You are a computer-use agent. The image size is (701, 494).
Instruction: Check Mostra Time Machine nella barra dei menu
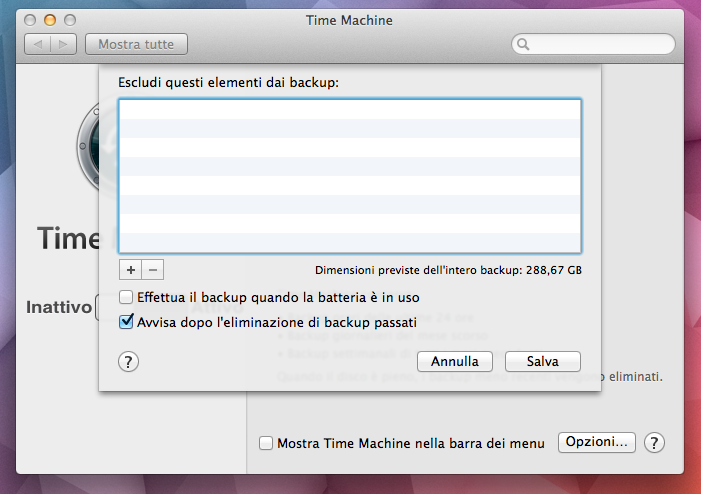point(266,443)
